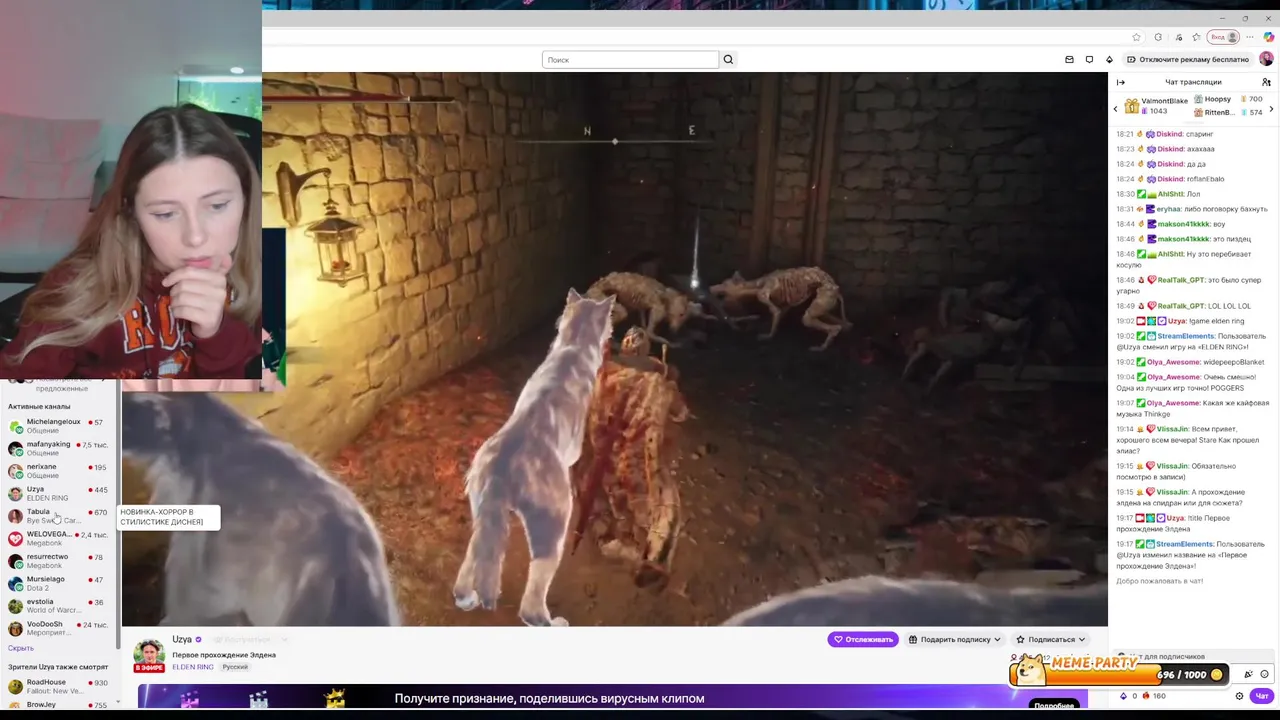The image size is (1280, 720).
Task: Open the Michelangeloux channel
Action: pos(58,426)
